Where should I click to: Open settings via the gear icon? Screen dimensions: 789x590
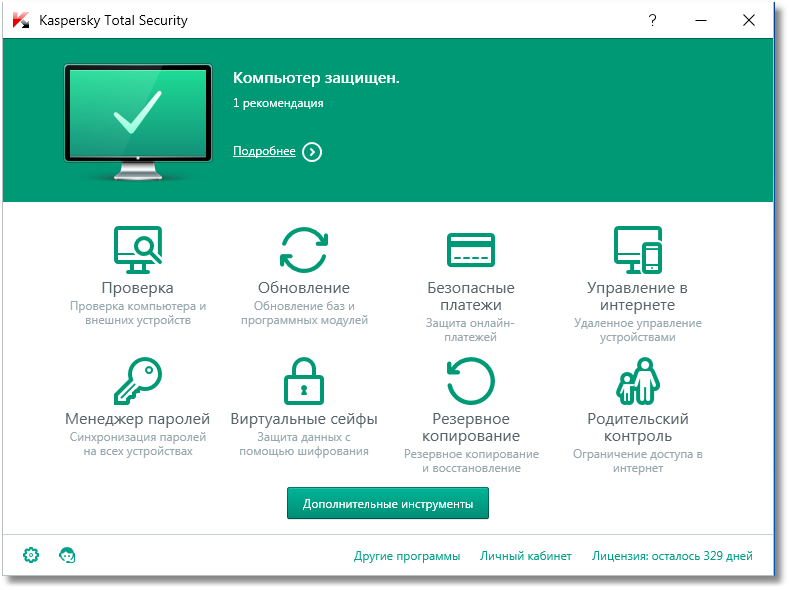[31, 555]
